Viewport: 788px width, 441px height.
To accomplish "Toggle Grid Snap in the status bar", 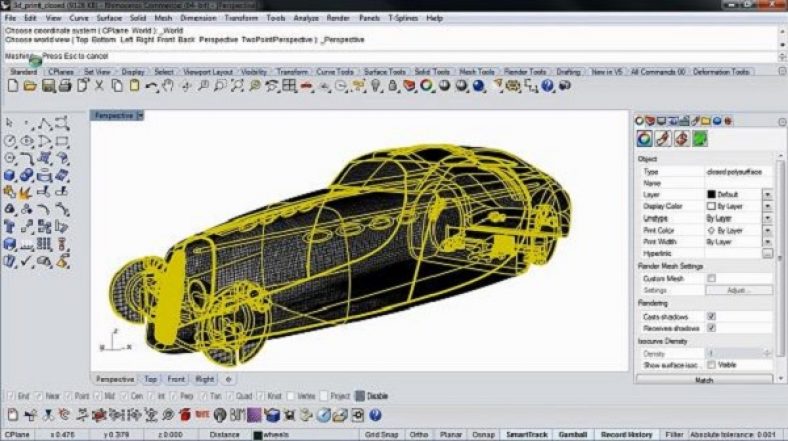I will click(x=381, y=434).
